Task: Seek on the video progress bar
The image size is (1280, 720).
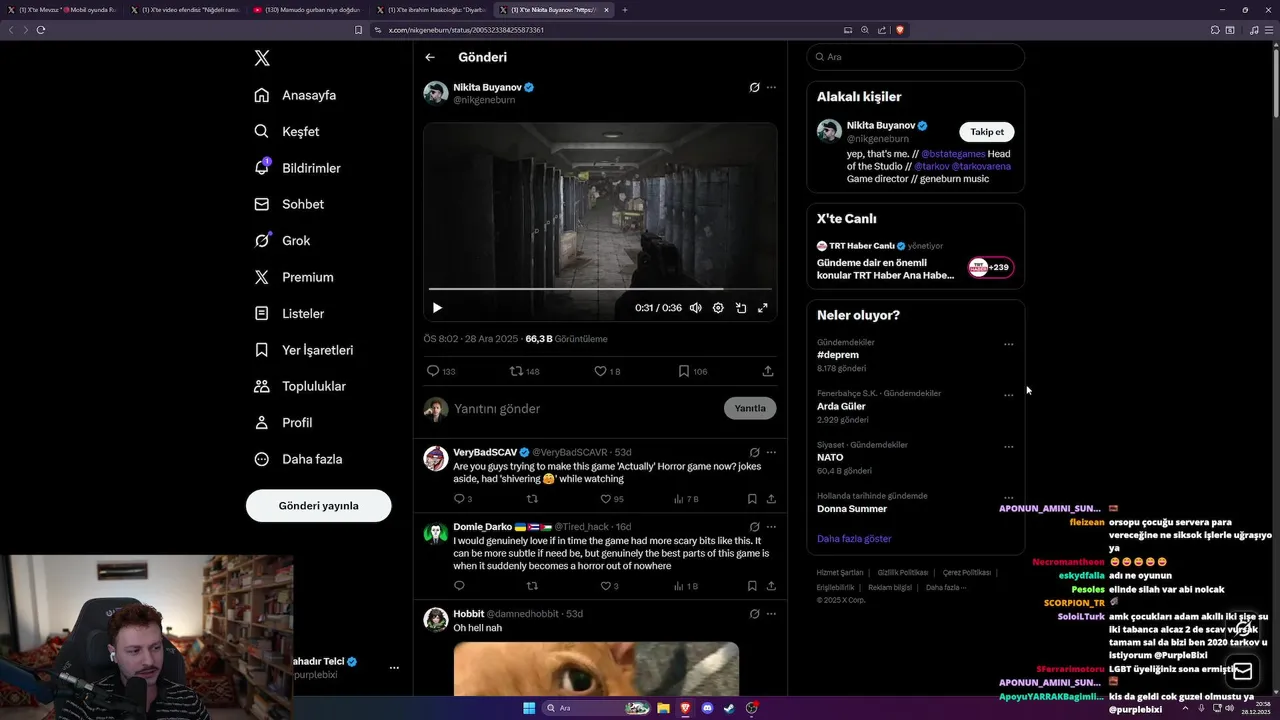Action: tap(600, 289)
